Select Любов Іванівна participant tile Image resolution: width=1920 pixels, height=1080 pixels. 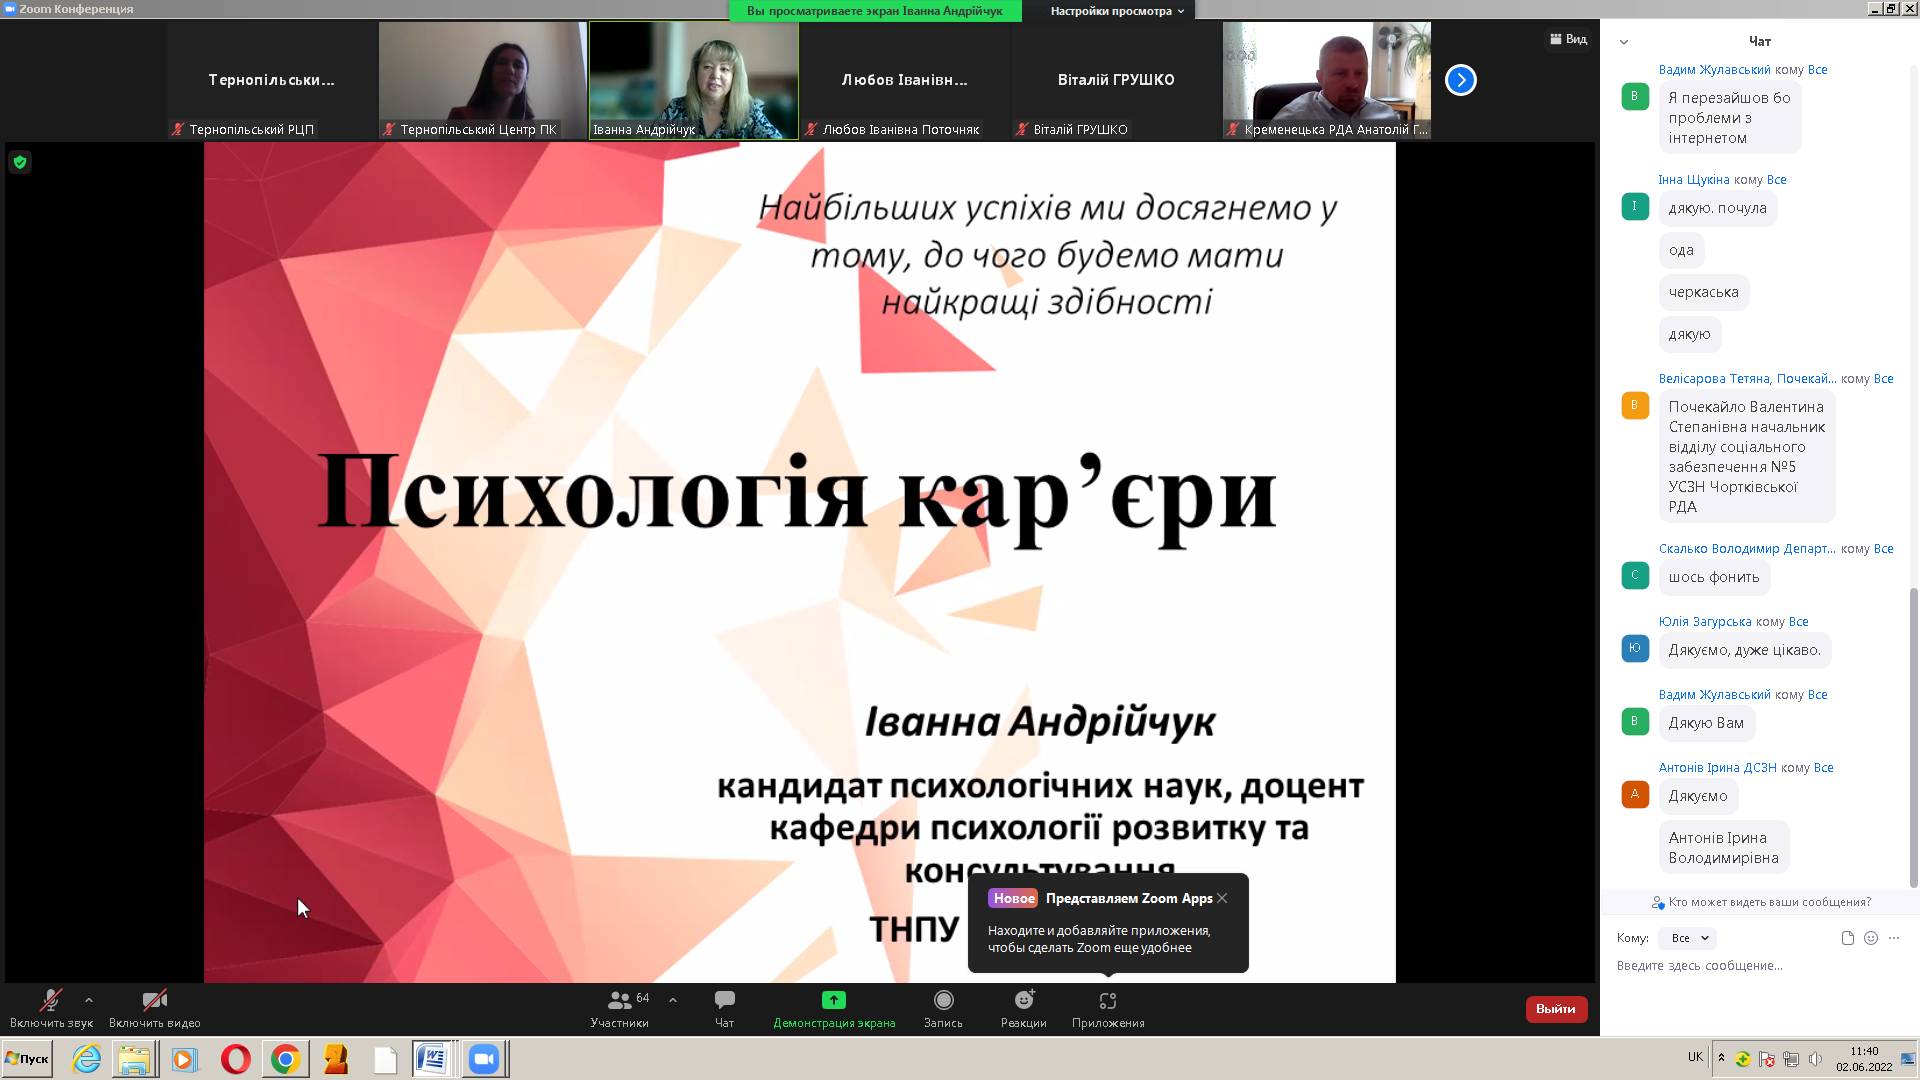tap(905, 80)
